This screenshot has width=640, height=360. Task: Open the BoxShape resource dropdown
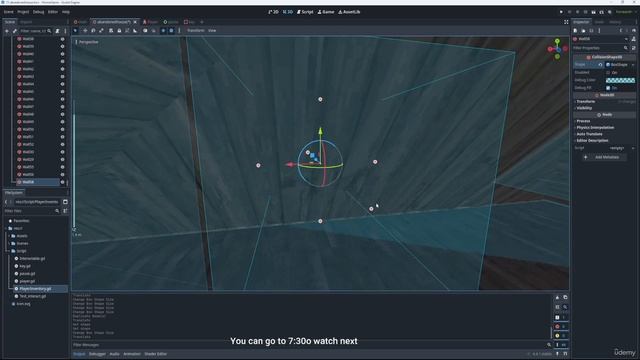633,65
